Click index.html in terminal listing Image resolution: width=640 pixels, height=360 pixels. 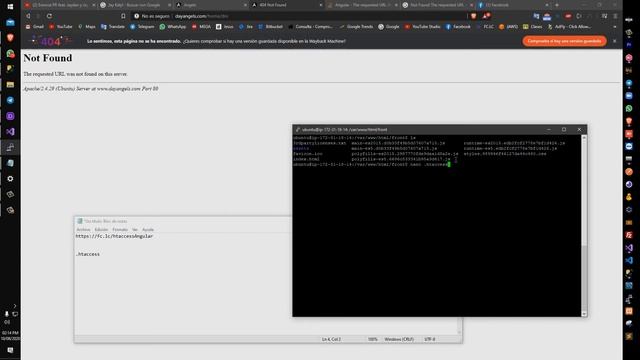click(306, 159)
